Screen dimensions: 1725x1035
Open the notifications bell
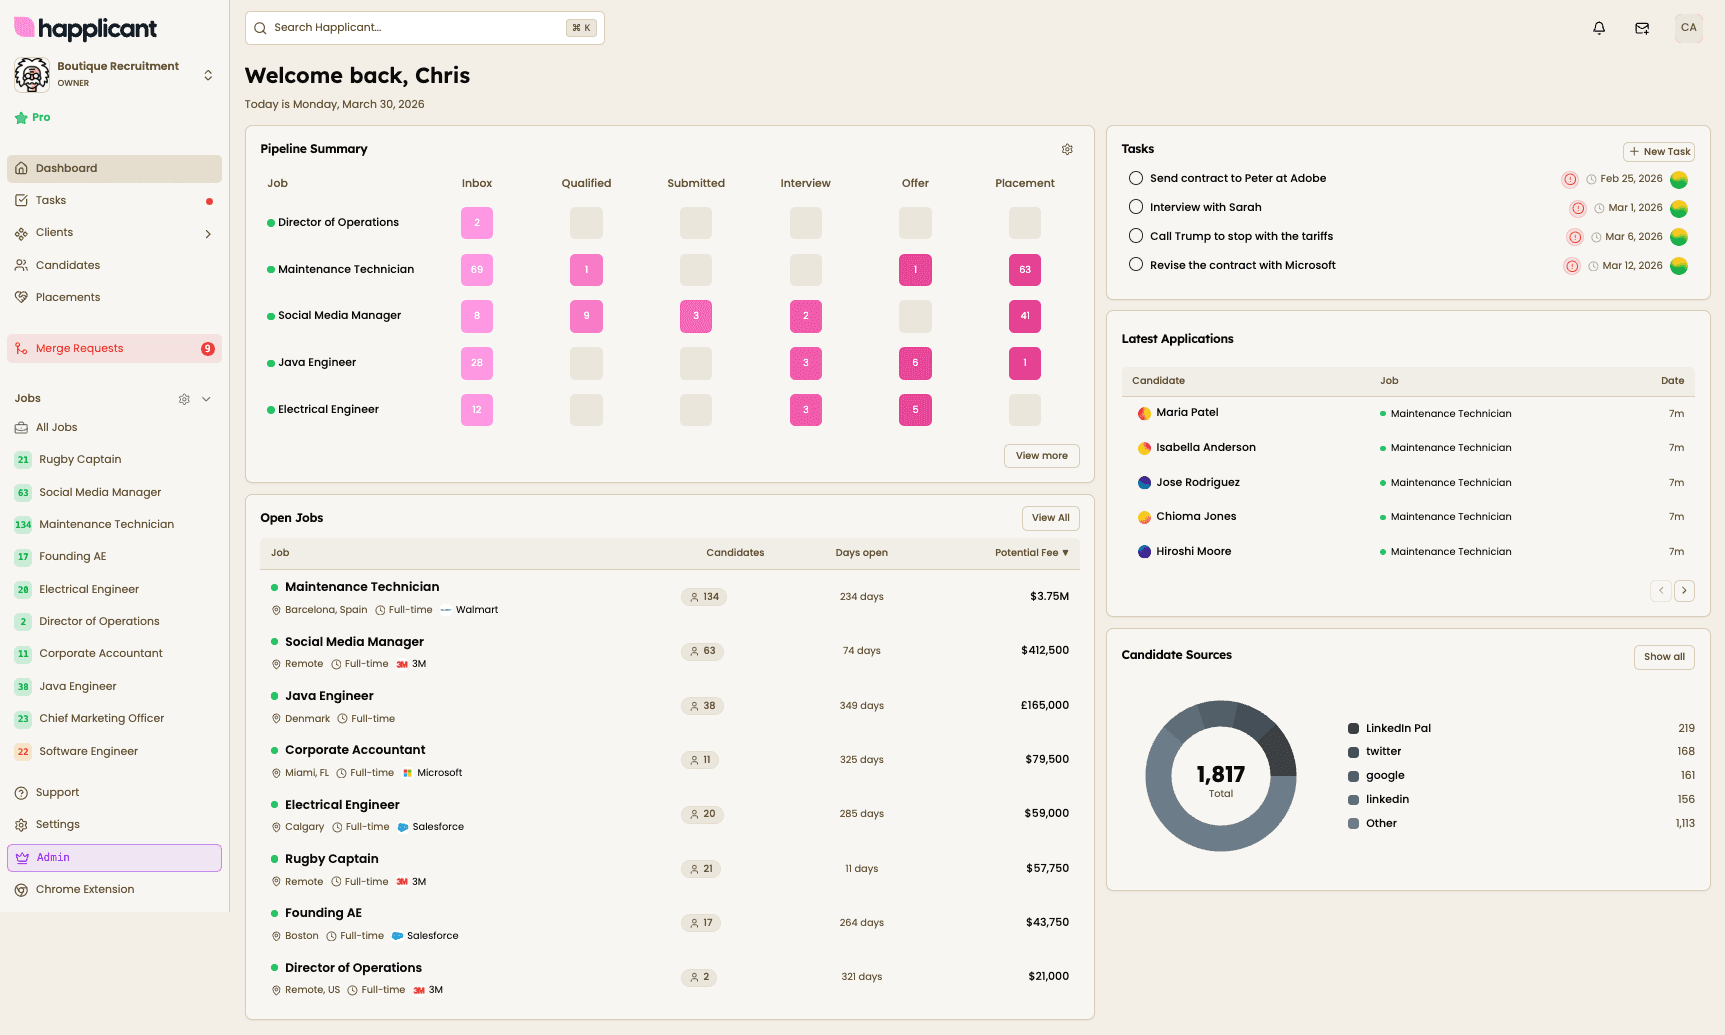point(1599,28)
